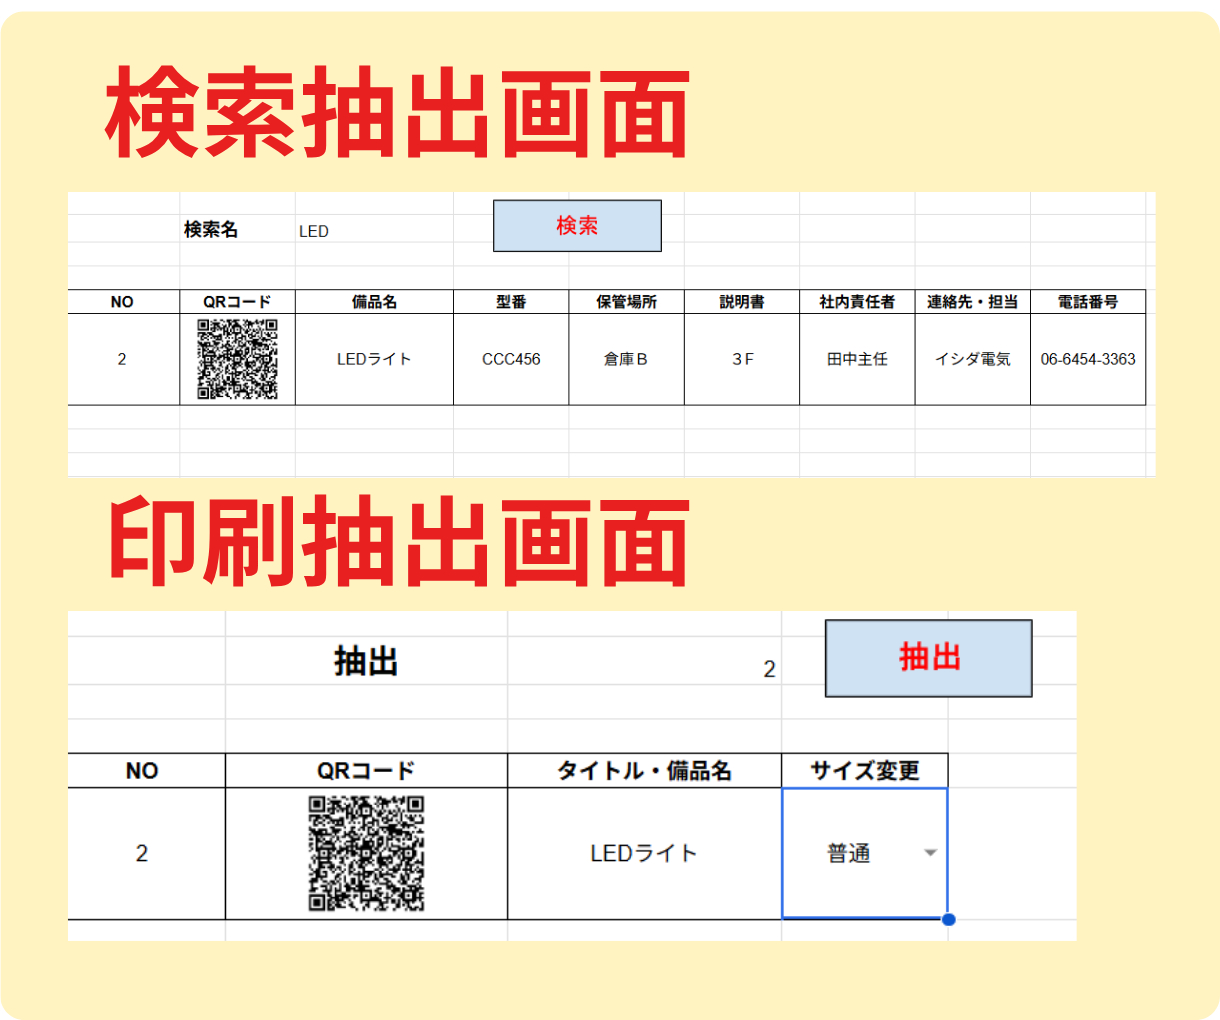Screen dimensions: 1220x1020
Task: Click the 田中主任 responsible person cell
Action: (x=857, y=359)
